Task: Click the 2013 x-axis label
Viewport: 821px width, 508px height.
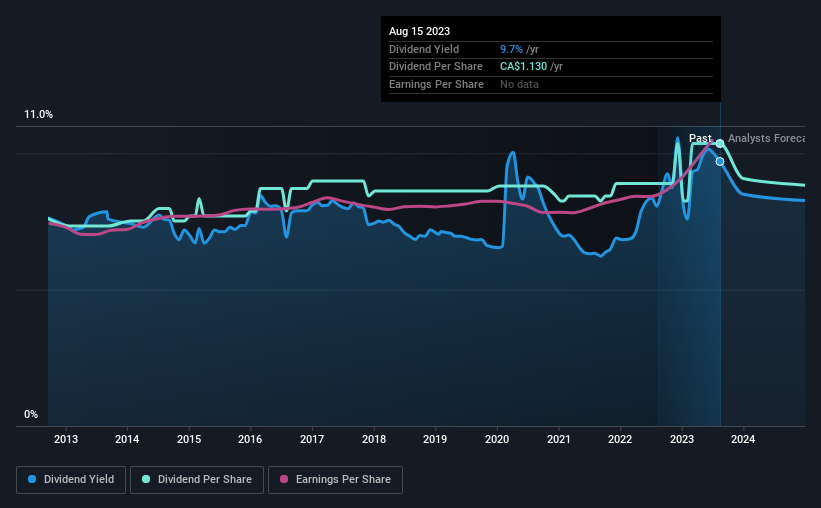Action: 66,439
